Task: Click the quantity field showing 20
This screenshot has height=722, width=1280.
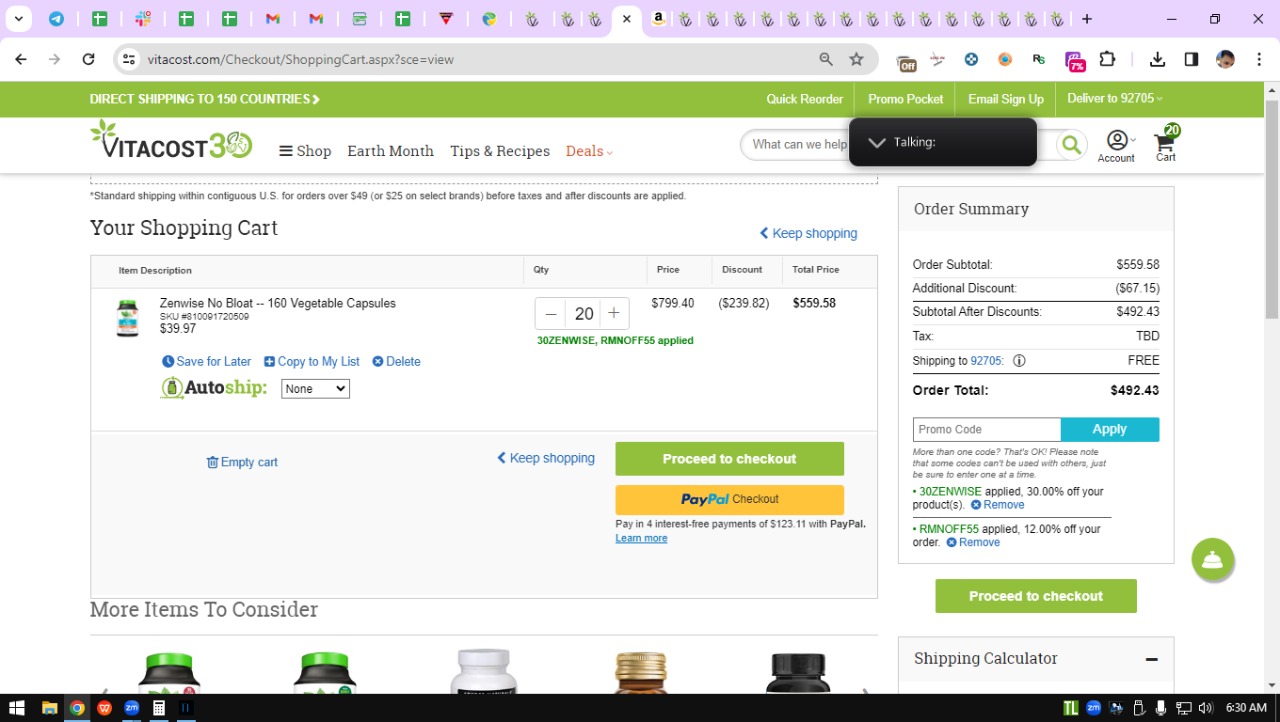Action: tap(584, 314)
